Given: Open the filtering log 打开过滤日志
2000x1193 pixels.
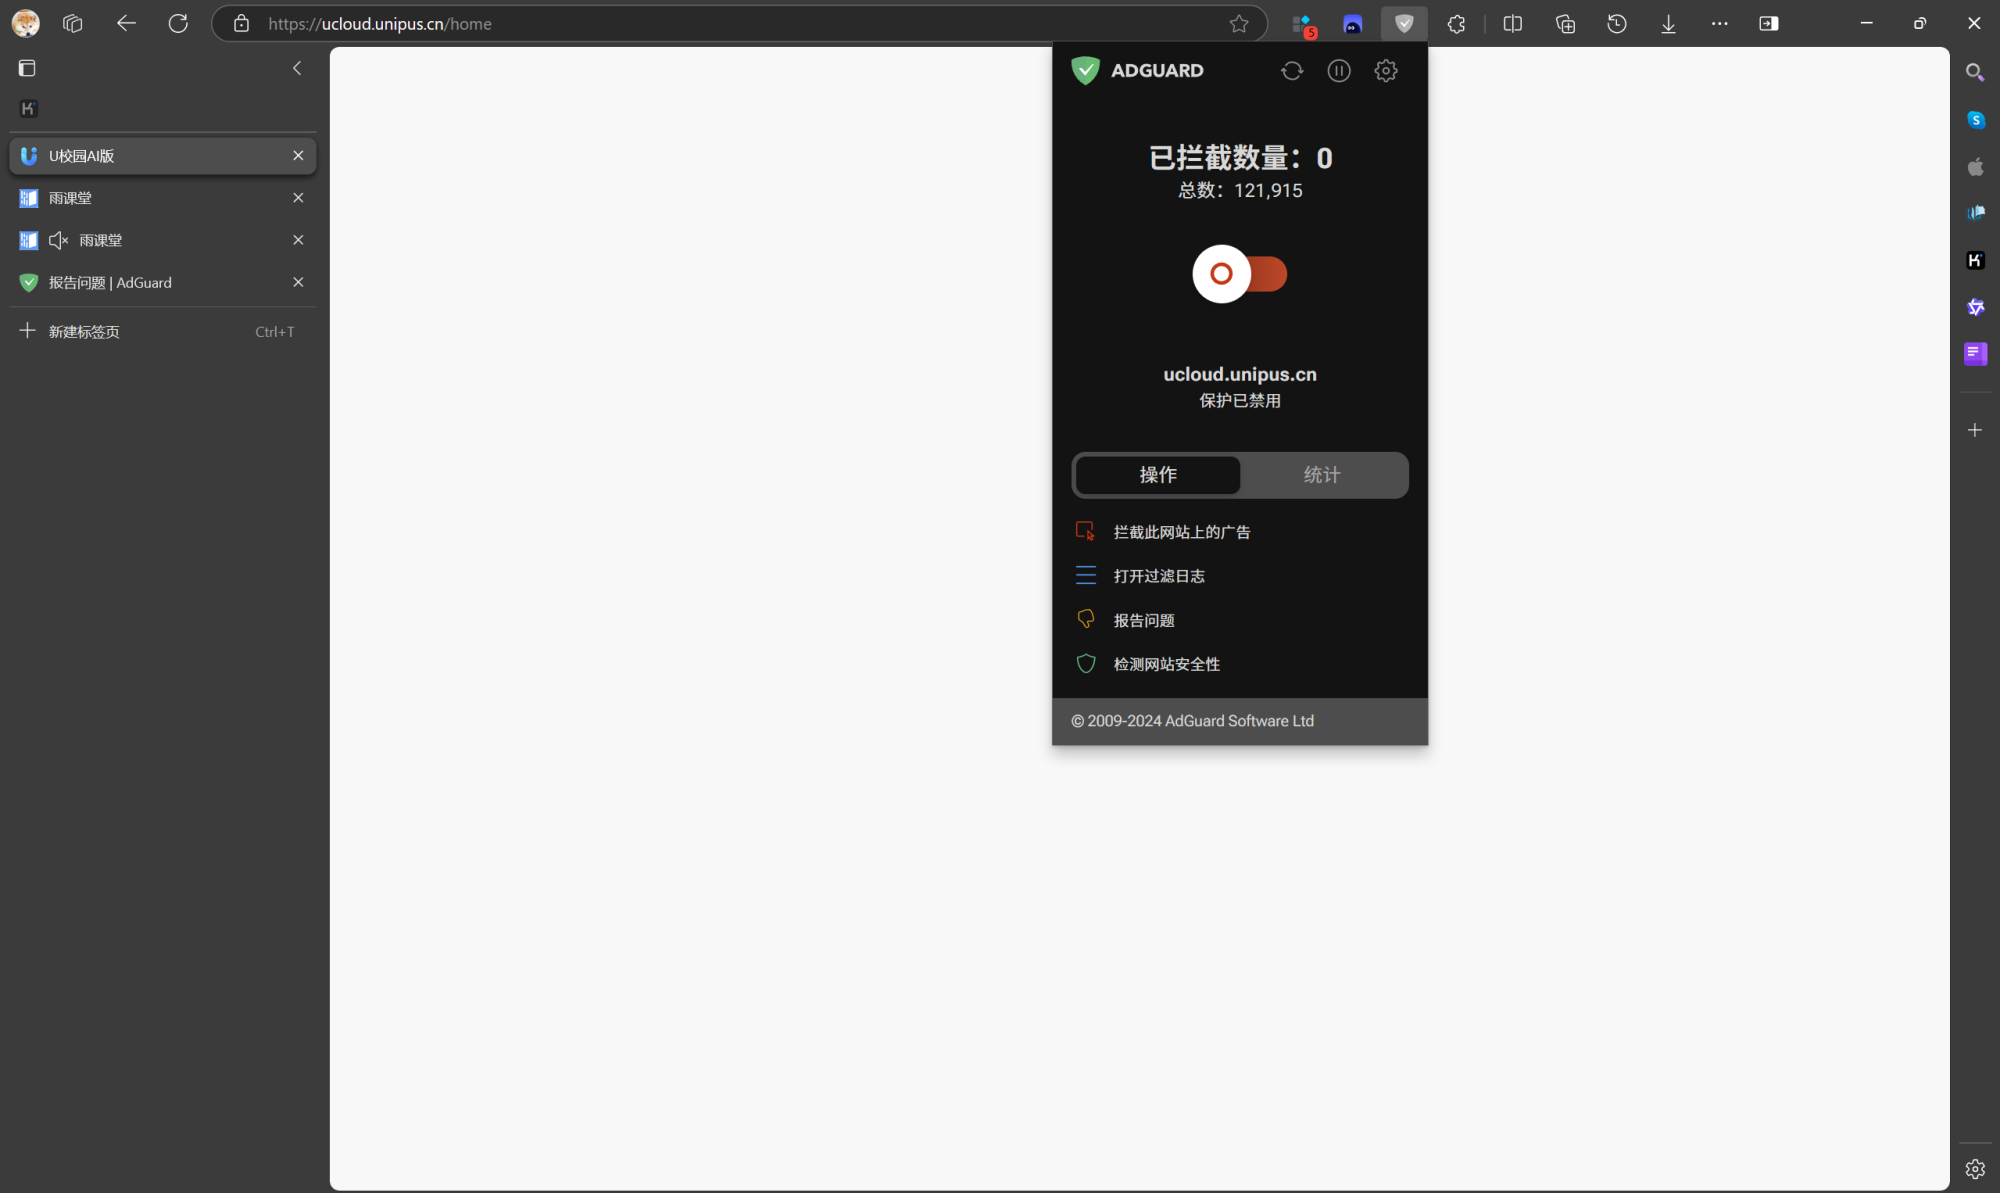Looking at the screenshot, I should [1158, 576].
